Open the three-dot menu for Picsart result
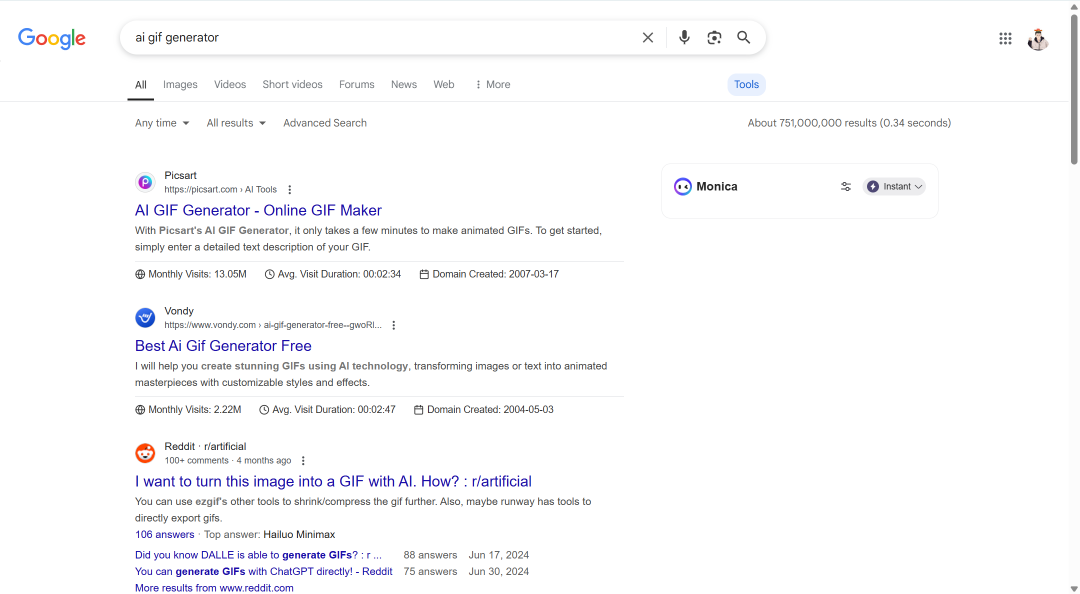 [290, 190]
